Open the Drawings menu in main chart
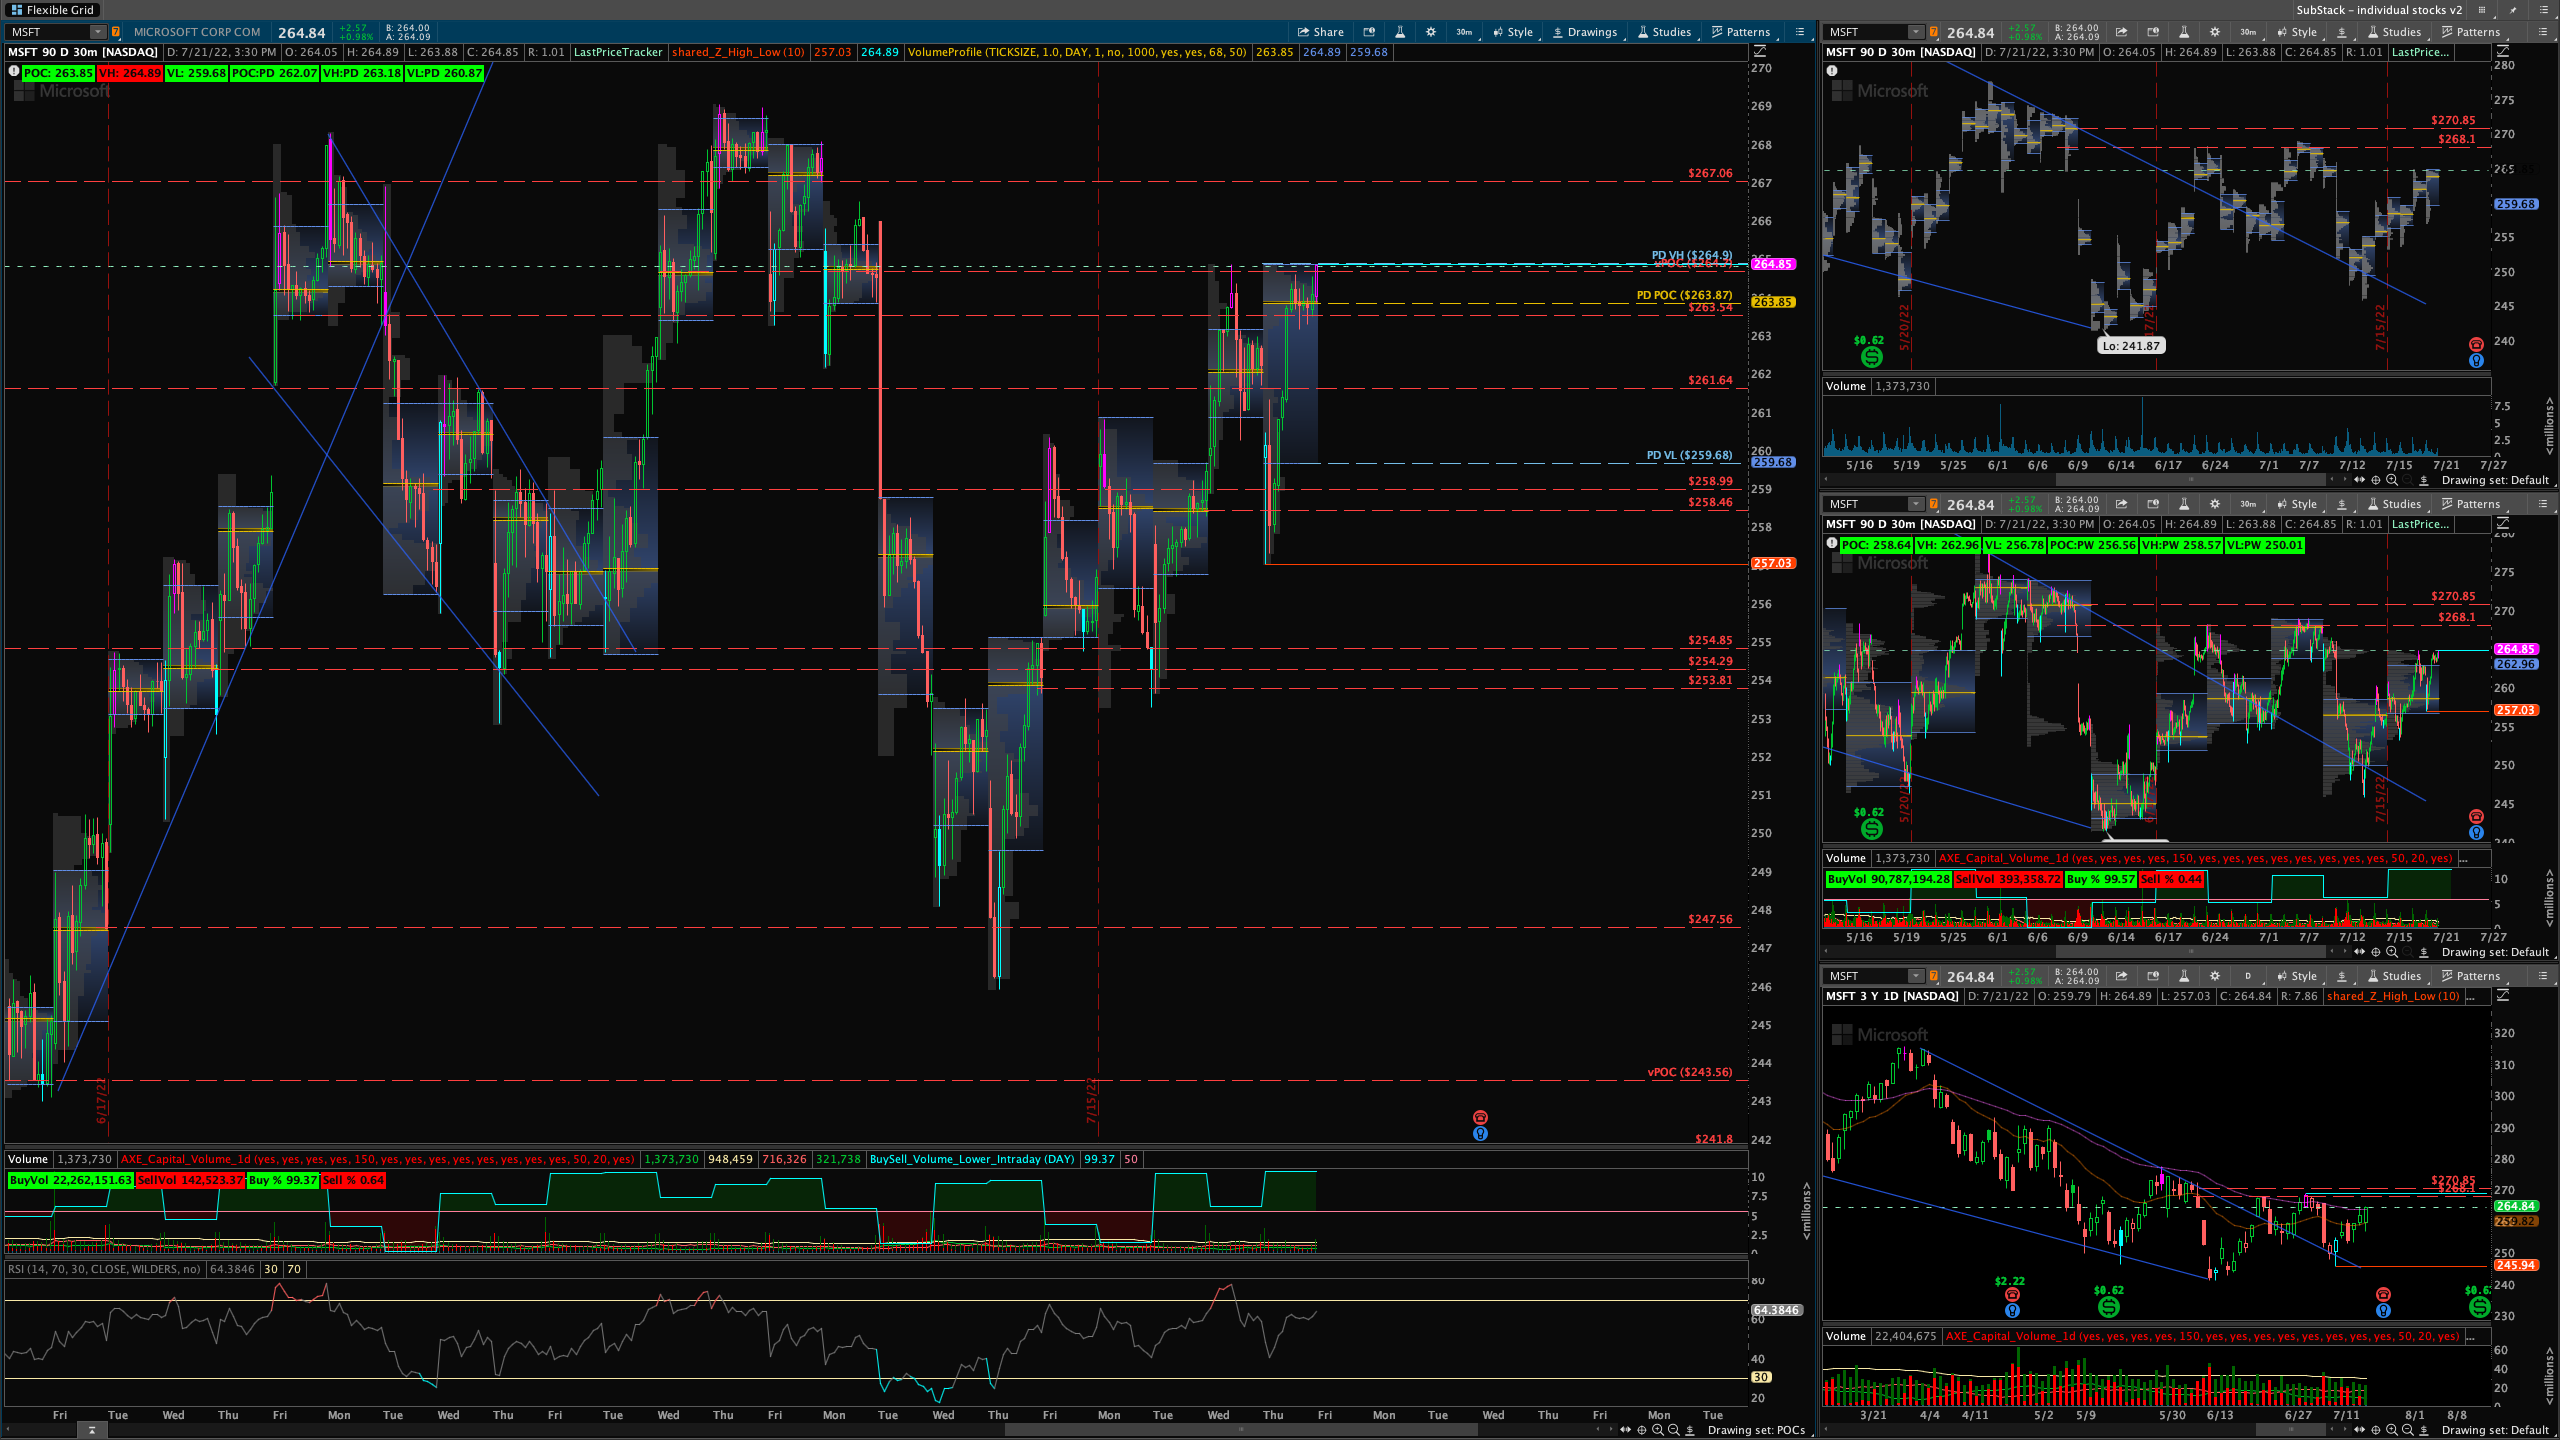2560x1440 pixels. tap(1584, 32)
